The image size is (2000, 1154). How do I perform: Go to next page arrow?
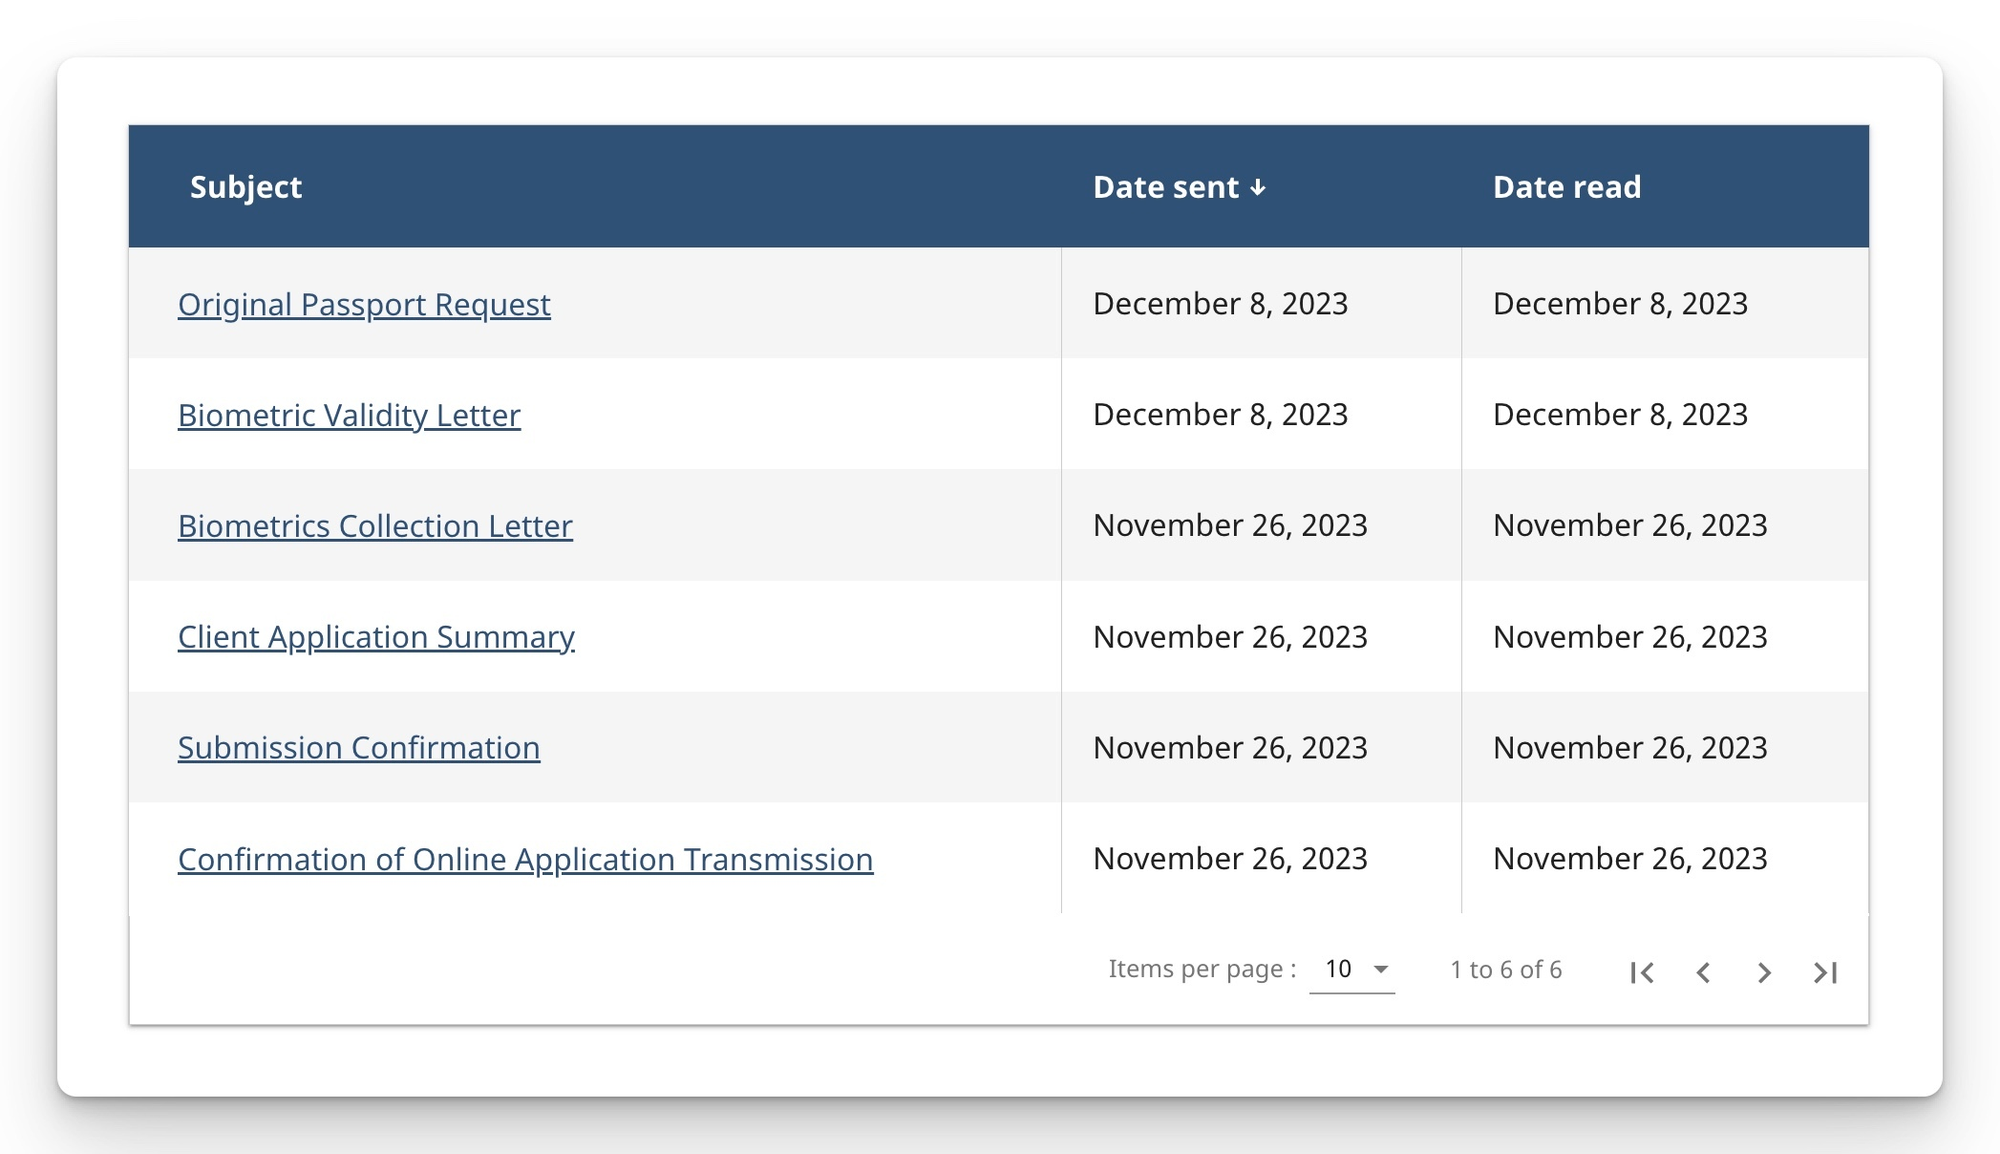coord(1764,972)
